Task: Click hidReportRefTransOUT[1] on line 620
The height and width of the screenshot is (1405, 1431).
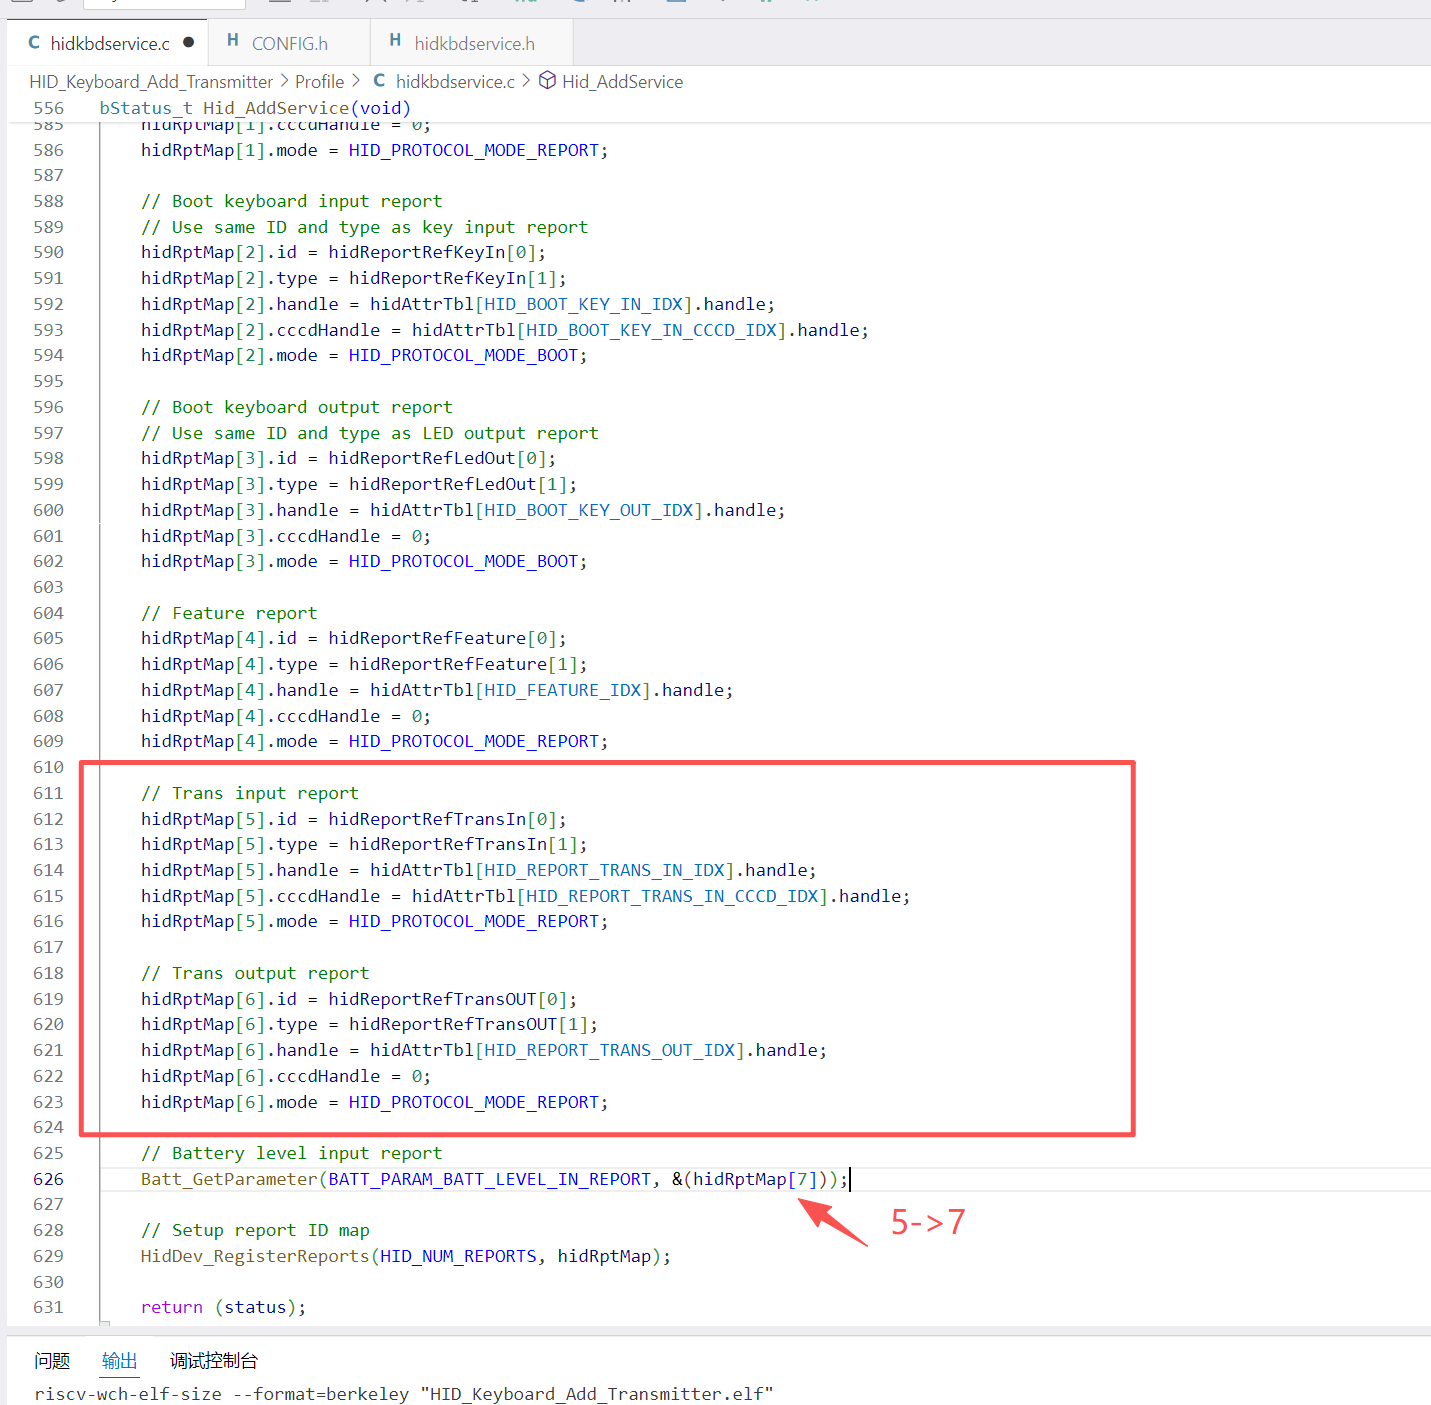Action: pos(468,1024)
